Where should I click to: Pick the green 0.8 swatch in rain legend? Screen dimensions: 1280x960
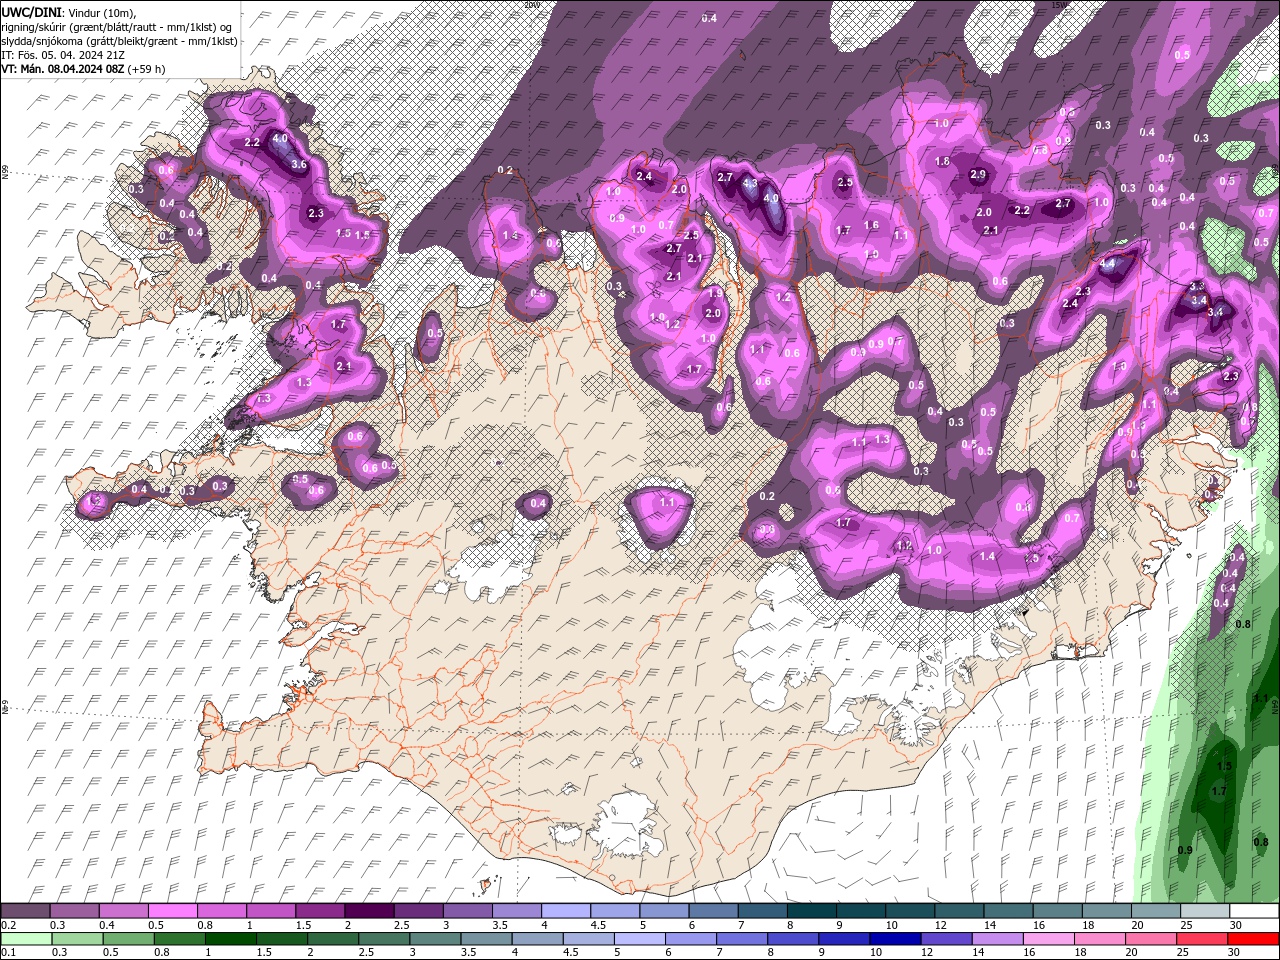pos(180,939)
